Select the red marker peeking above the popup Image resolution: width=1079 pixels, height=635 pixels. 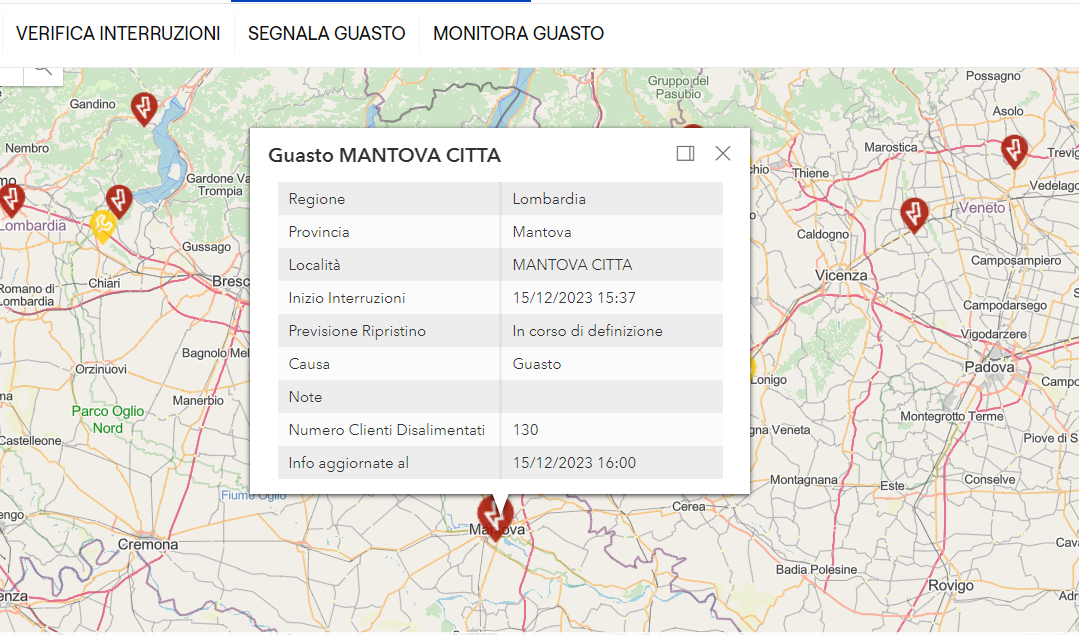pyautogui.click(x=693, y=130)
